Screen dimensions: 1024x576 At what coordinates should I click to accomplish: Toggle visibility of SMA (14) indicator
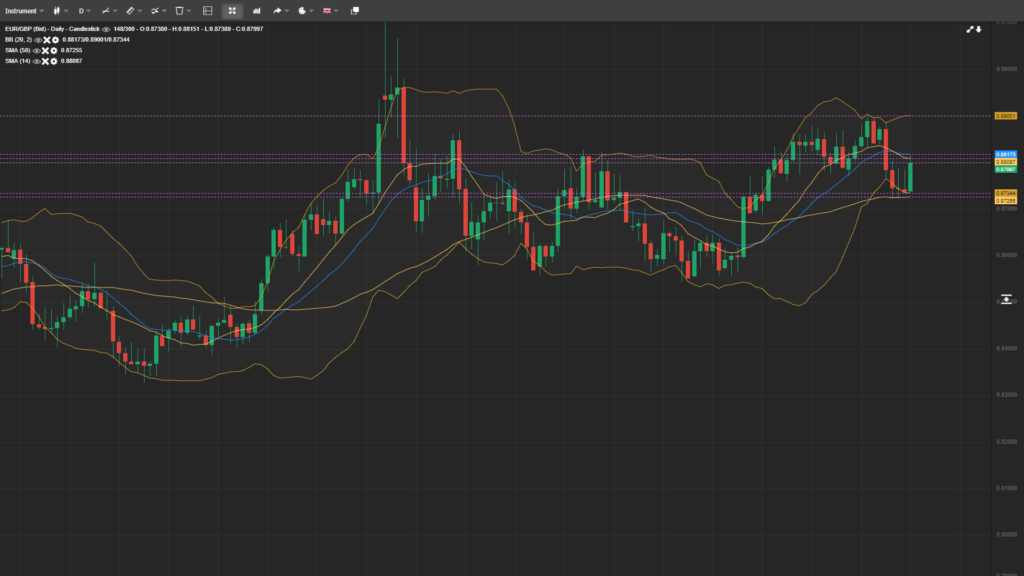[x=37, y=61]
